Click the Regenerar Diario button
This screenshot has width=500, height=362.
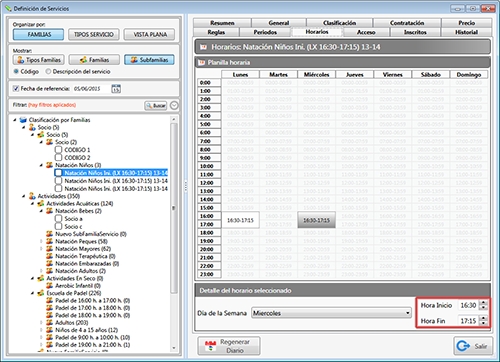point(229,346)
